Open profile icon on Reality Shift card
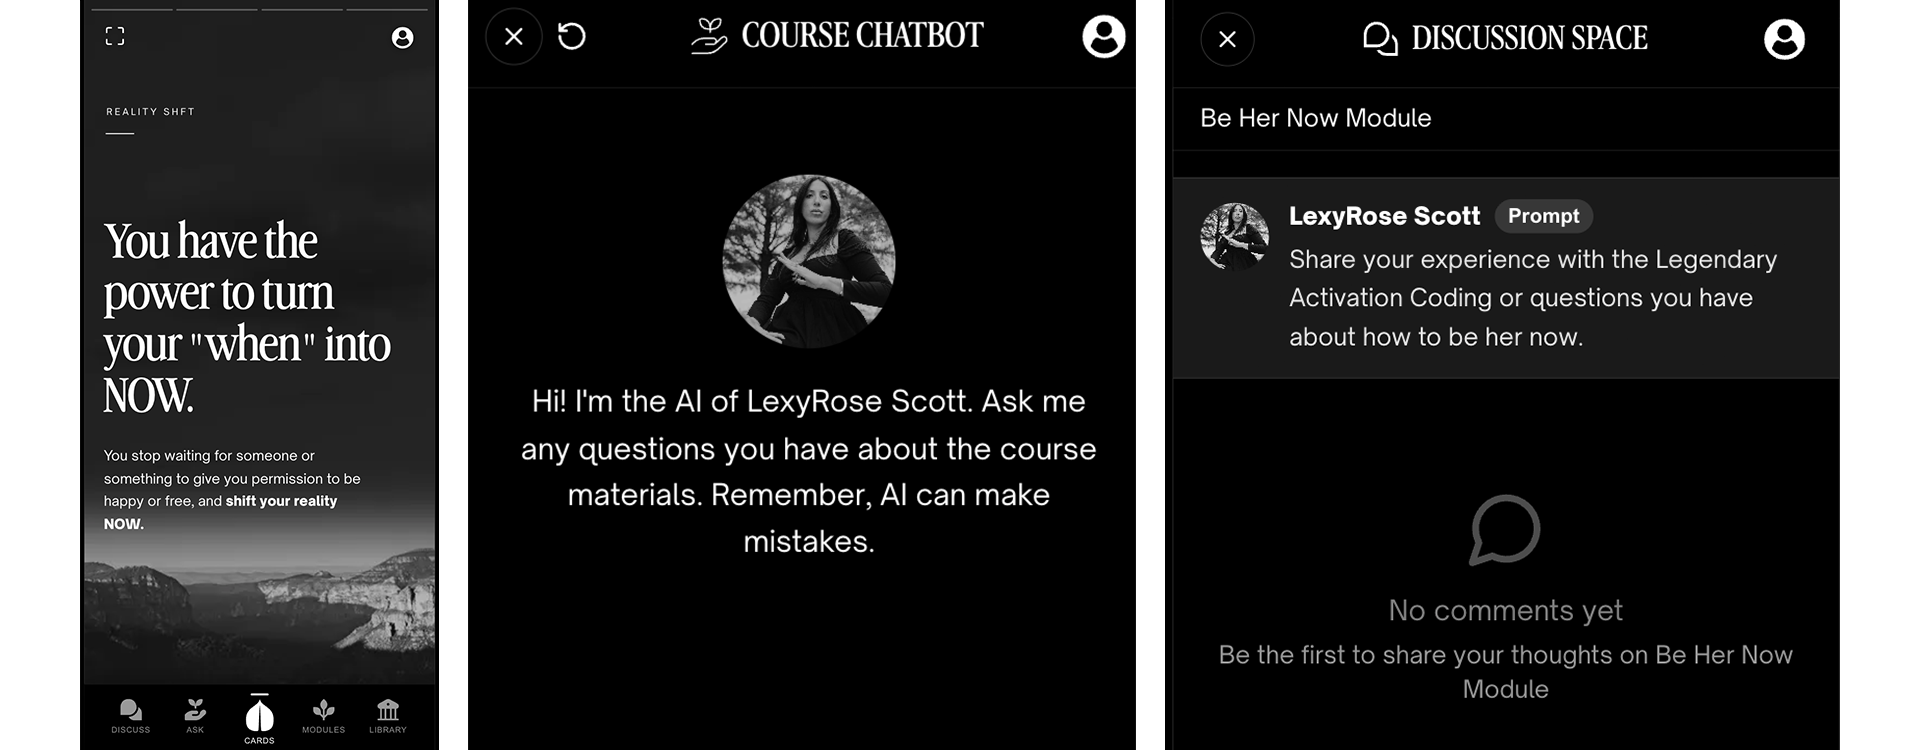 pyautogui.click(x=402, y=38)
